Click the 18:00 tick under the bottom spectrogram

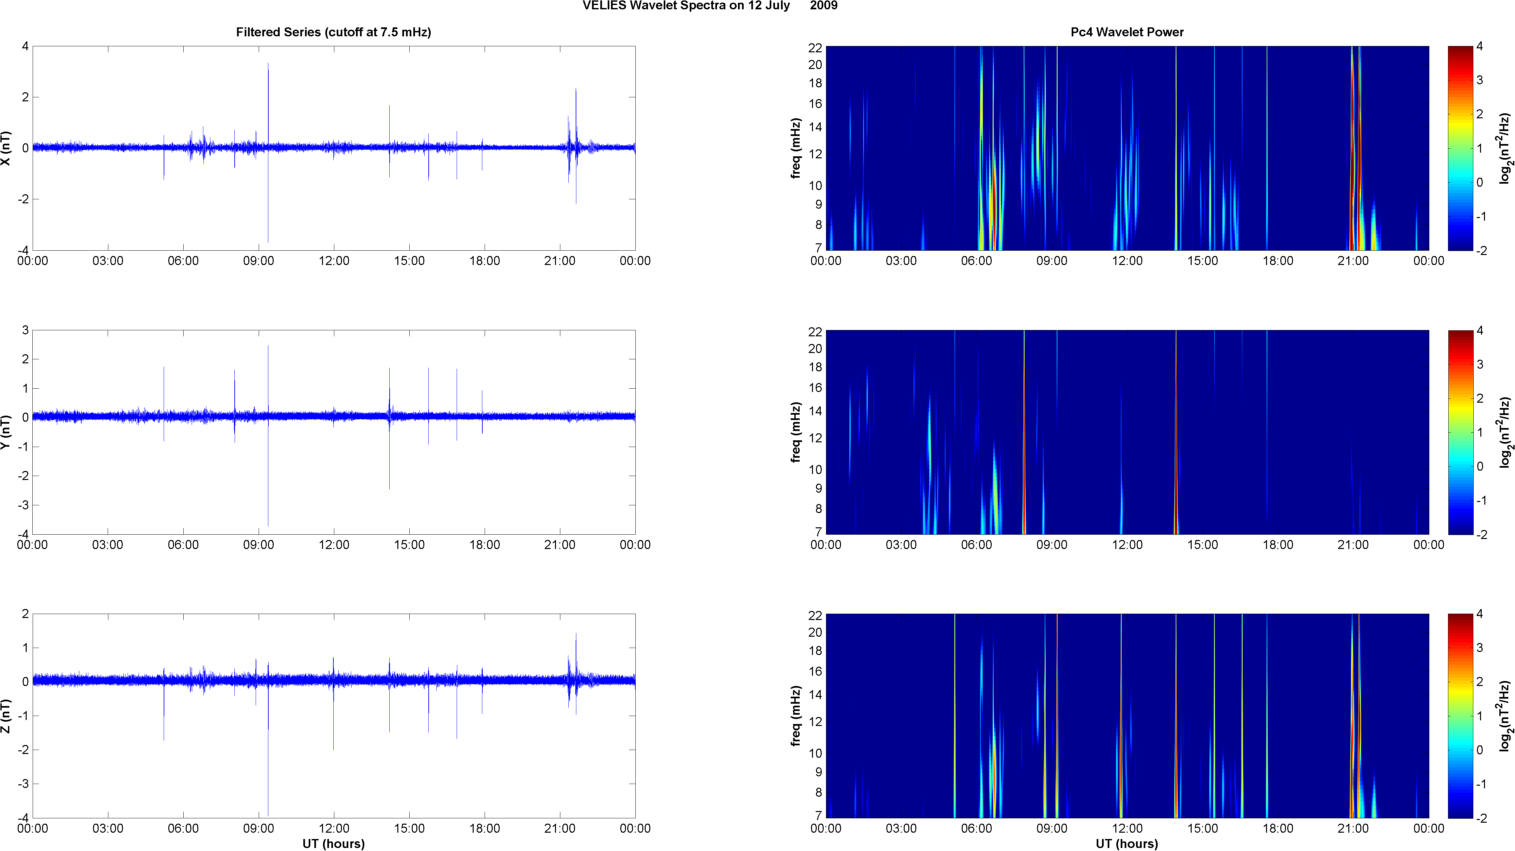click(x=1278, y=828)
